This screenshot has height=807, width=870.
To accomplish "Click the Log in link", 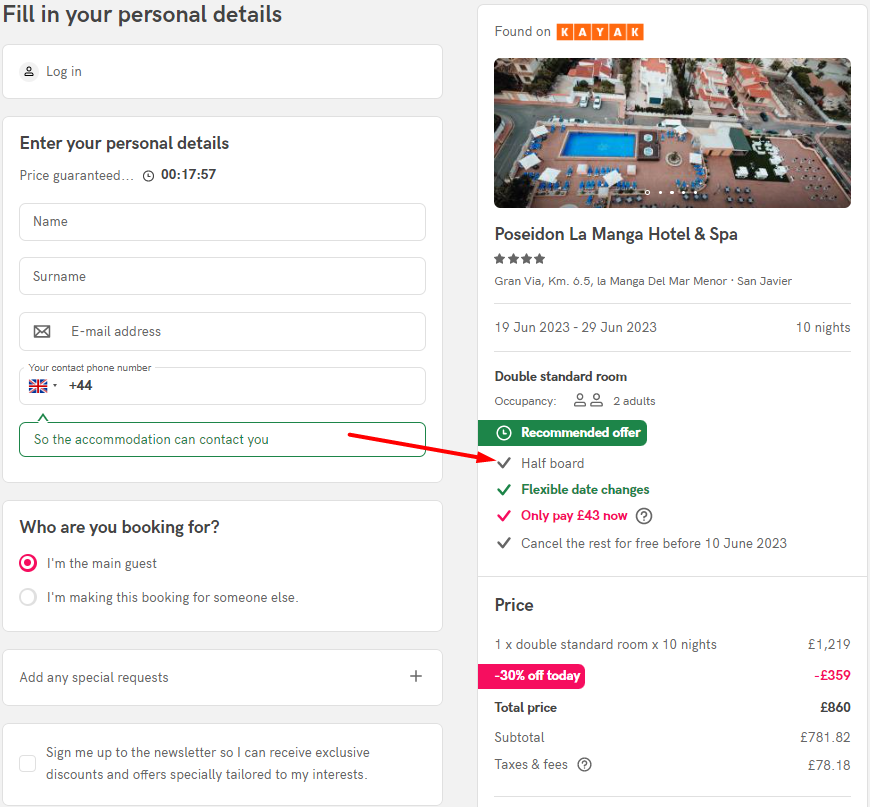I will coord(64,72).
